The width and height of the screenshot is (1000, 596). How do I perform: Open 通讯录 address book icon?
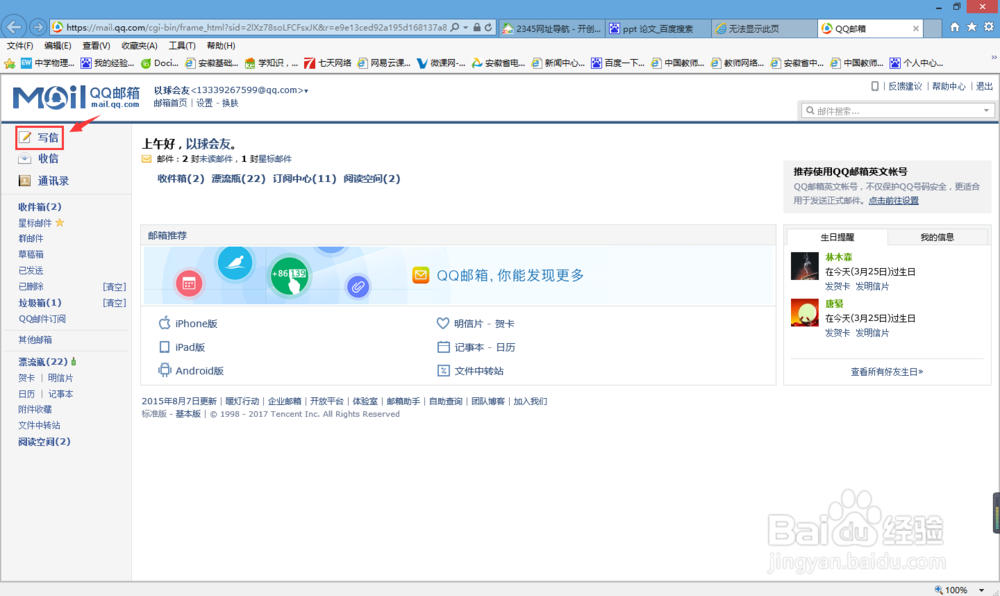coord(25,180)
